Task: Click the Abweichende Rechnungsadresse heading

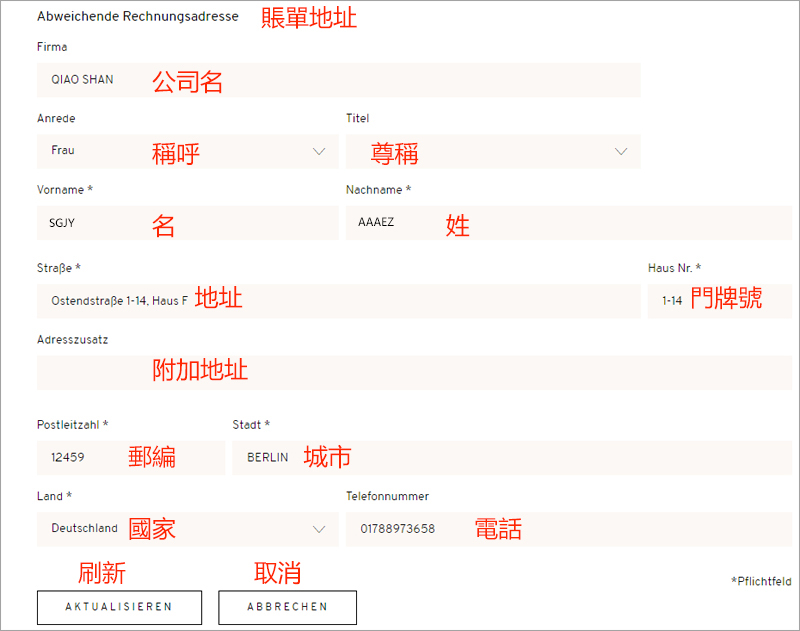Action: (137, 17)
